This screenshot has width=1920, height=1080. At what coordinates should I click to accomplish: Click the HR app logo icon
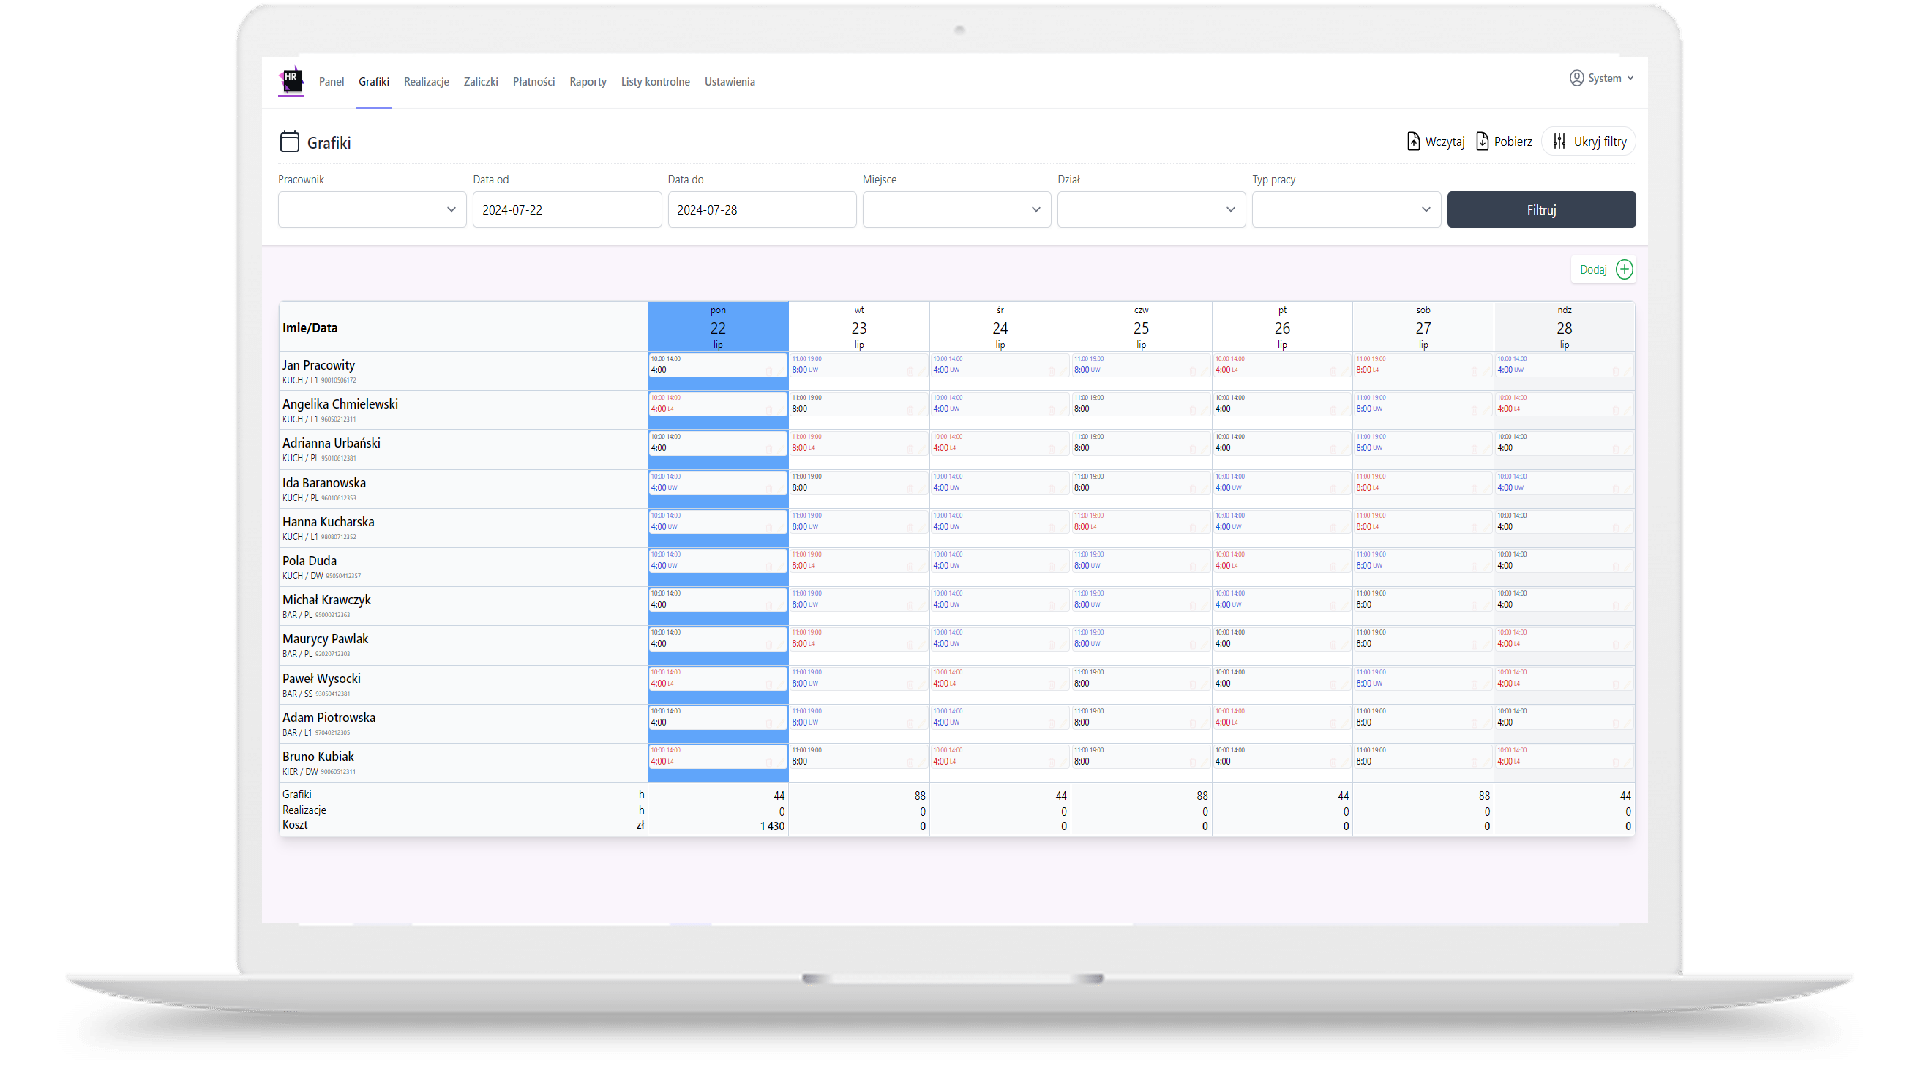click(x=291, y=81)
